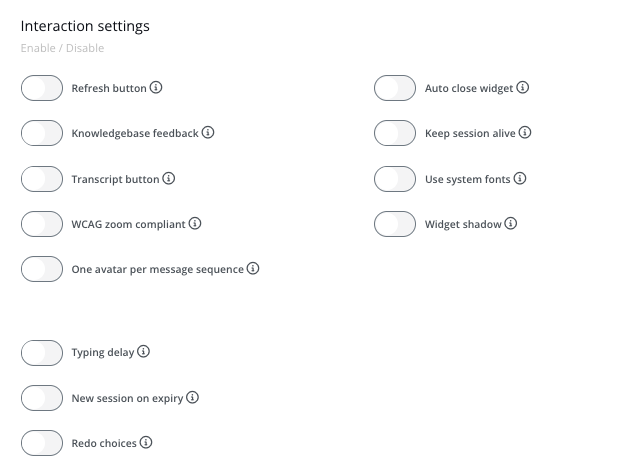
Task: Click info icon beside Redo choices
Action: coord(146,442)
